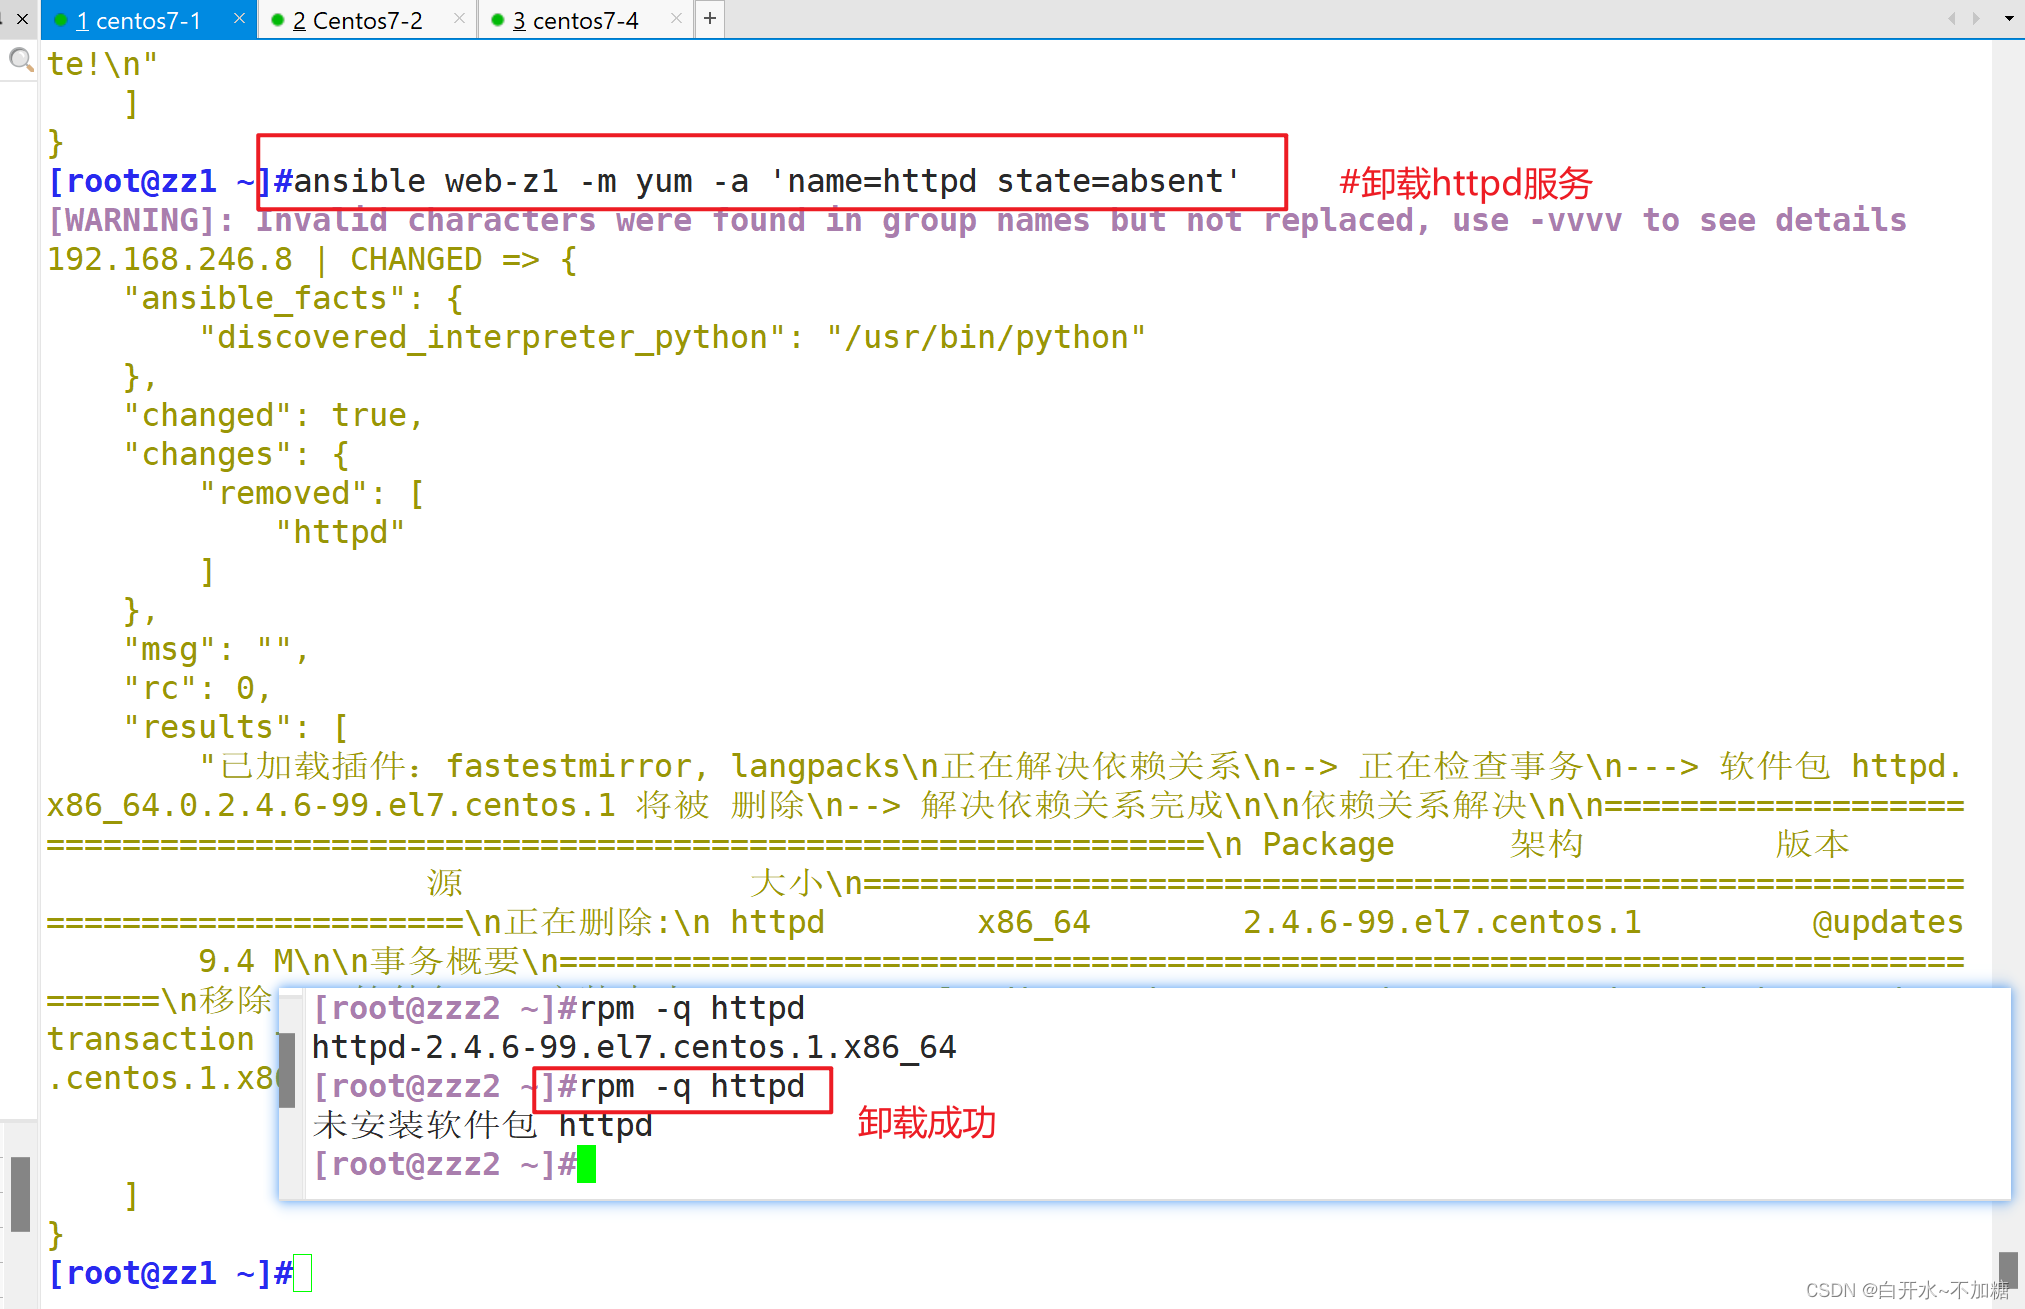Click the green cursor in zzz2 terminal

tap(586, 1164)
